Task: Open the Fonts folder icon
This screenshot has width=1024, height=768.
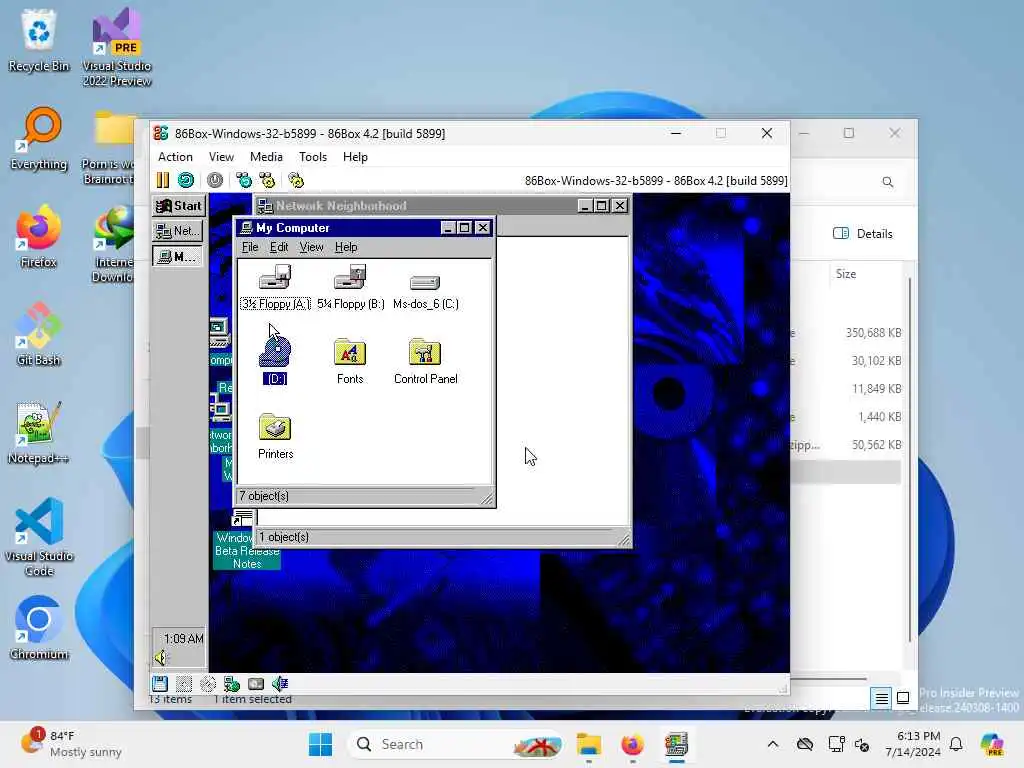Action: (350, 361)
